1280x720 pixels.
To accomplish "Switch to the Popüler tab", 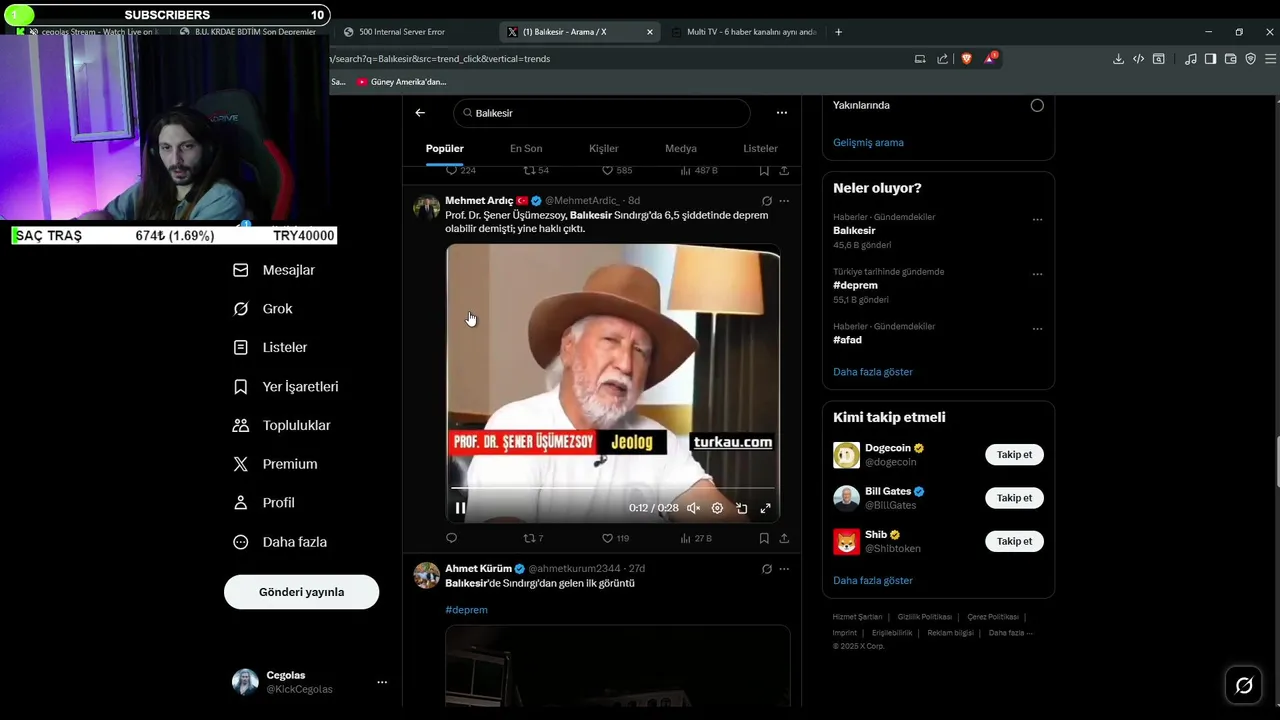I will [x=445, y=149].
